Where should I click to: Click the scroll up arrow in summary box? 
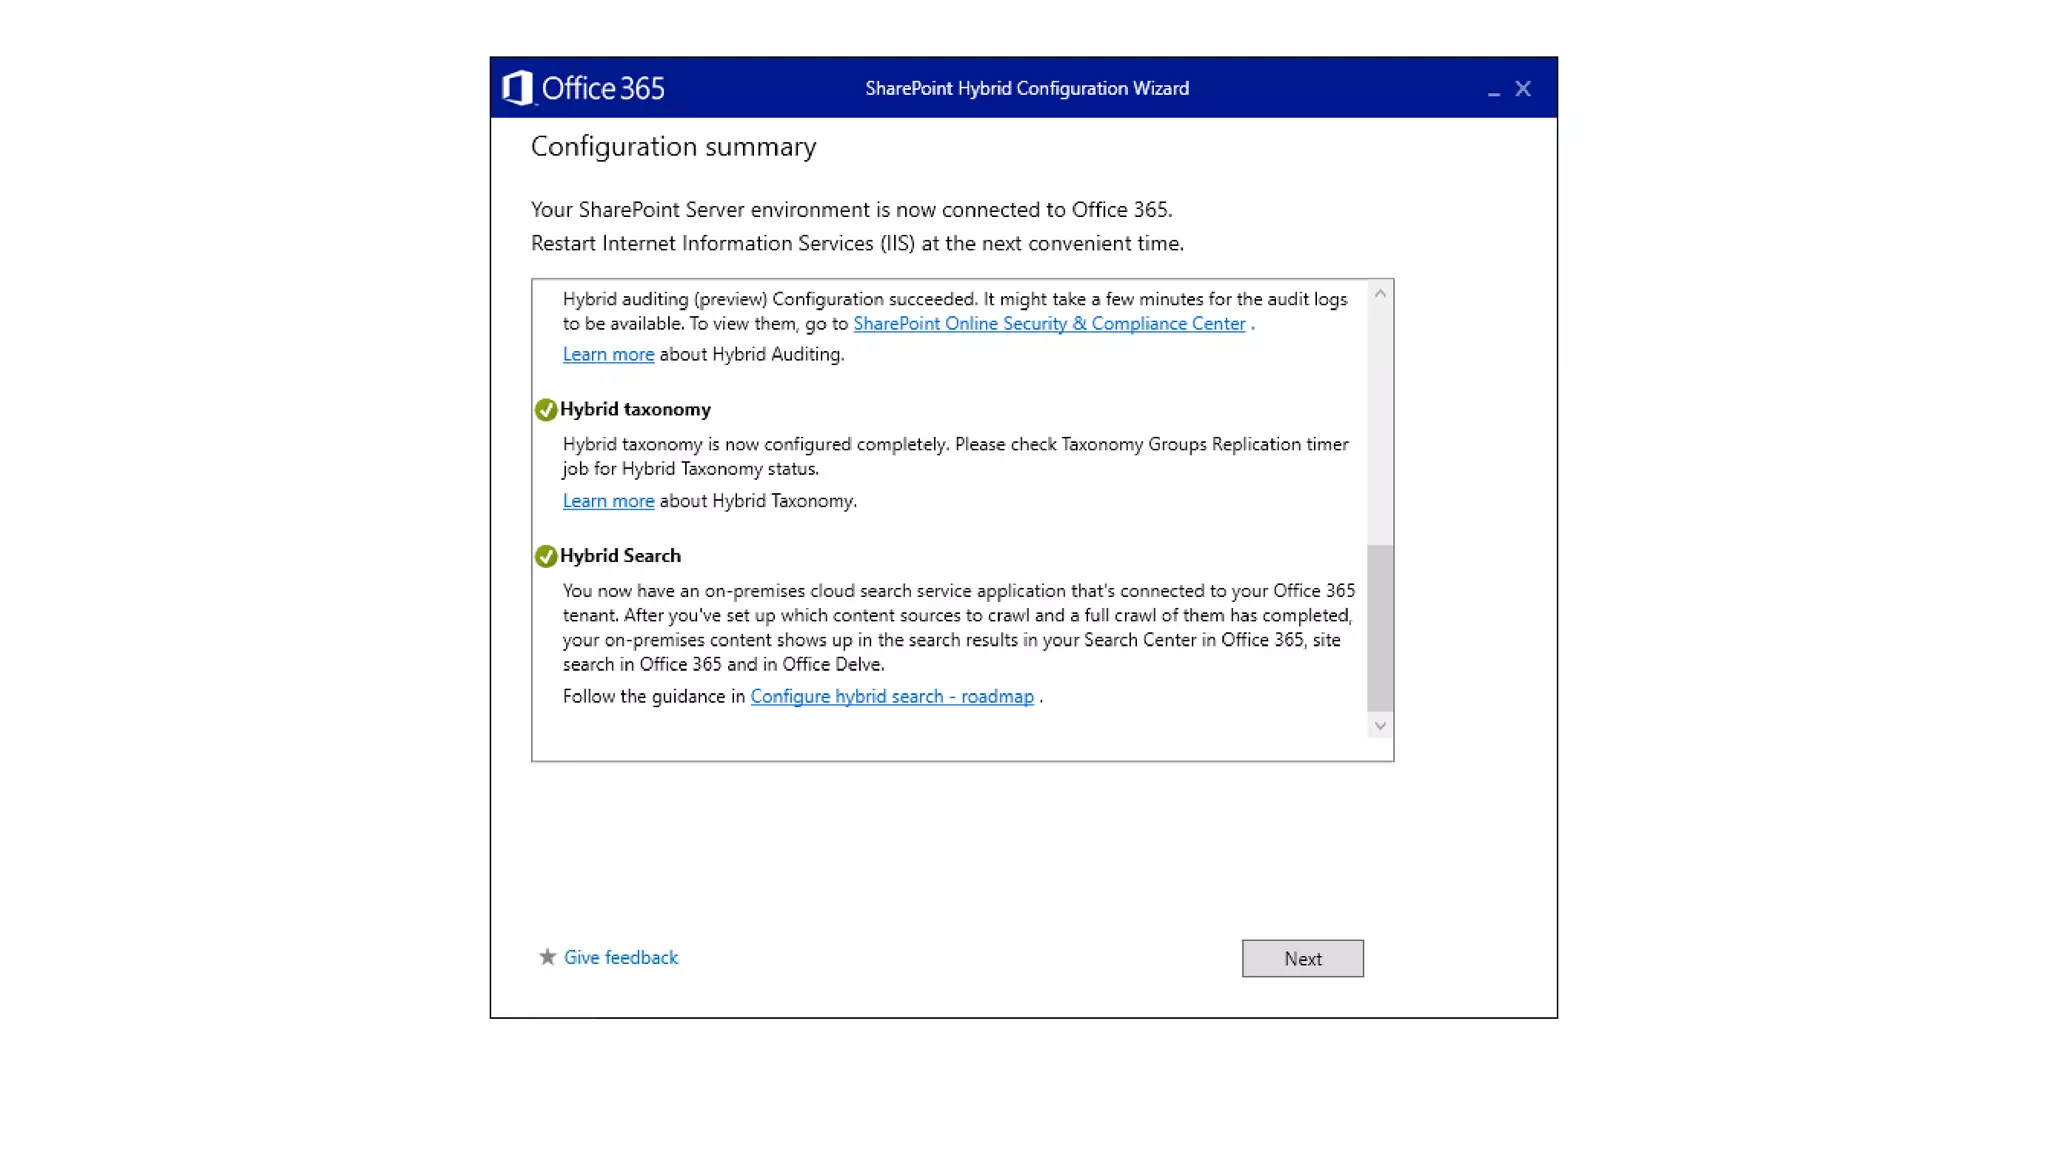pyautogui.click(x=1380, y=294)
